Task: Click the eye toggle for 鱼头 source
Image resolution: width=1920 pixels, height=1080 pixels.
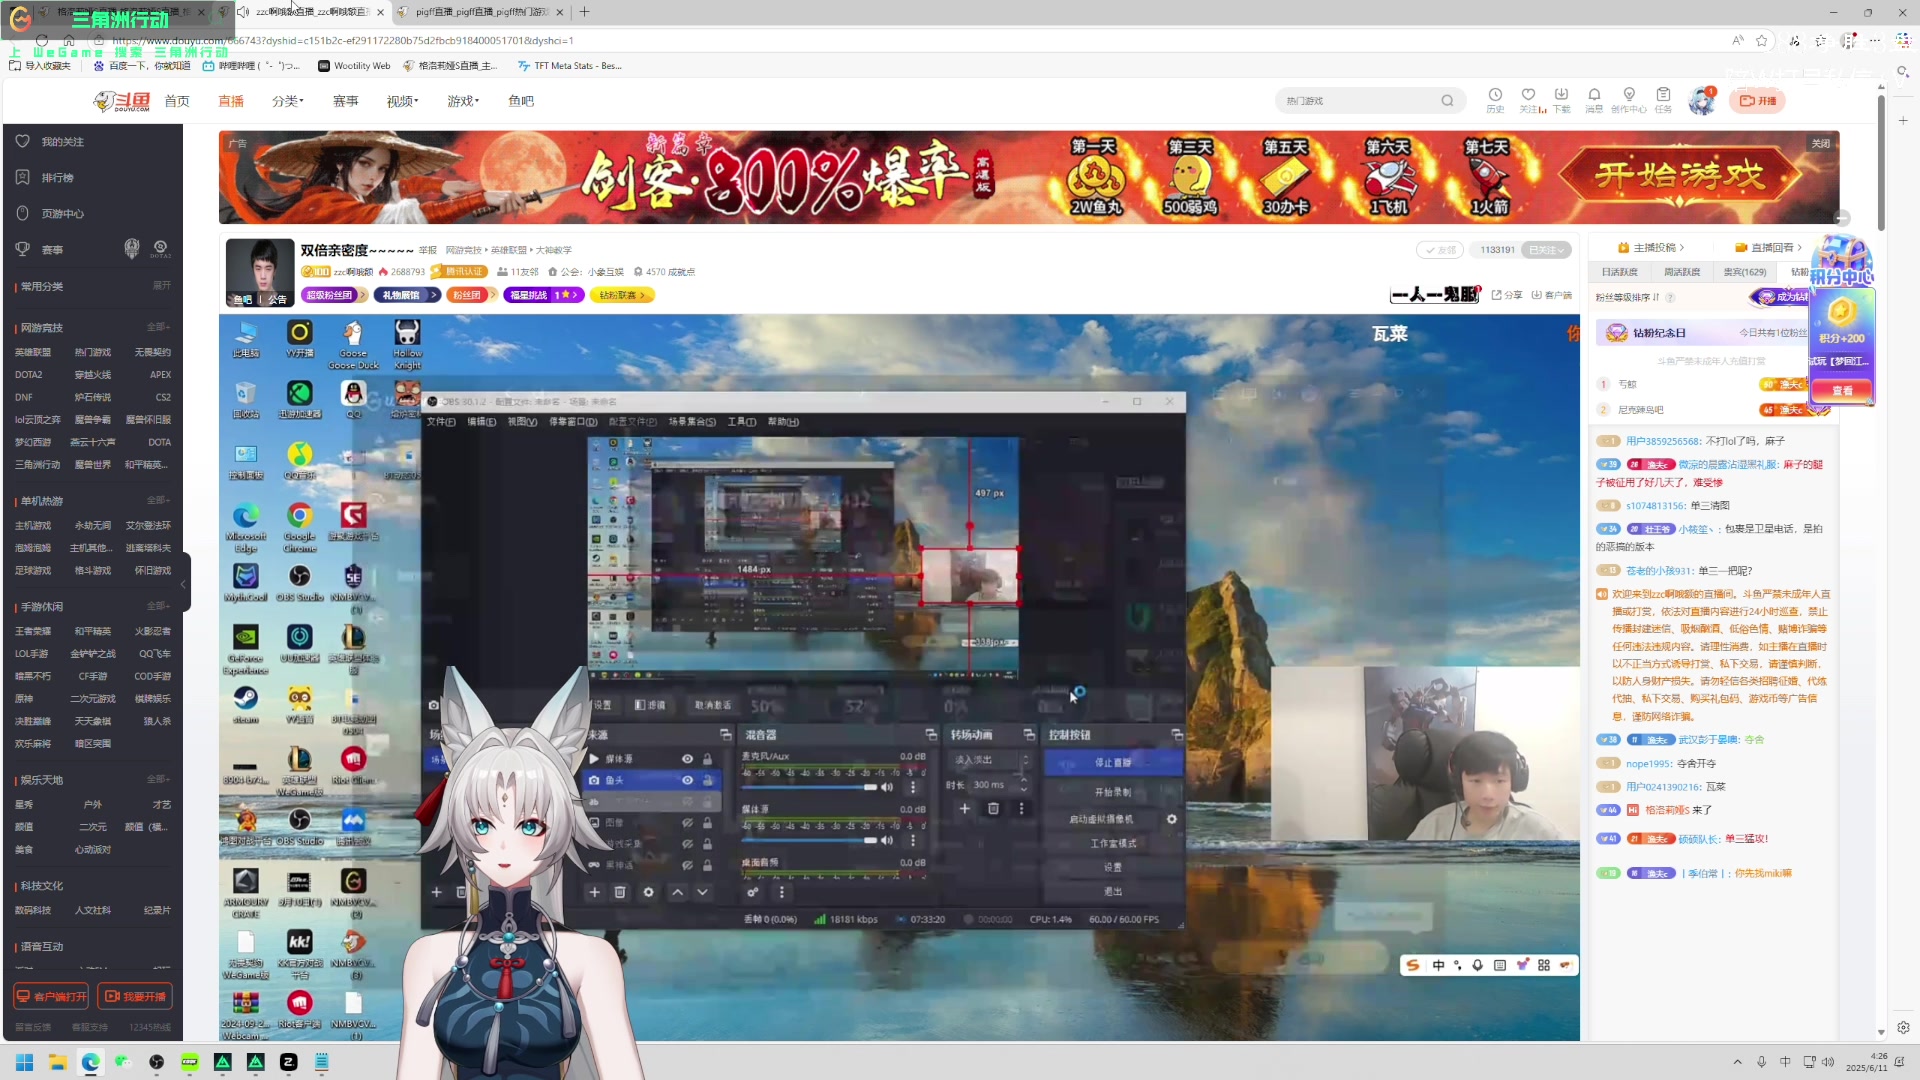Action: [x=687, y=780]
